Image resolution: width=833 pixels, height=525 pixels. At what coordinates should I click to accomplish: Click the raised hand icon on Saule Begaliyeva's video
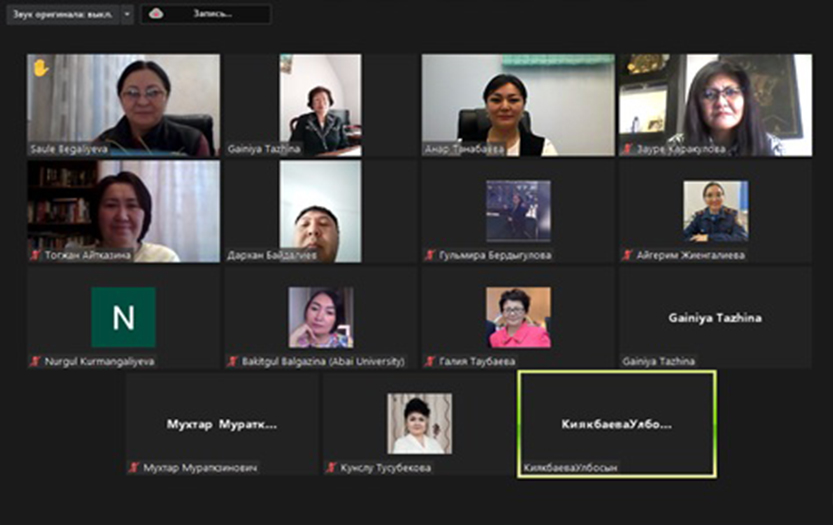pyautogui.click(x=41, y=68)
